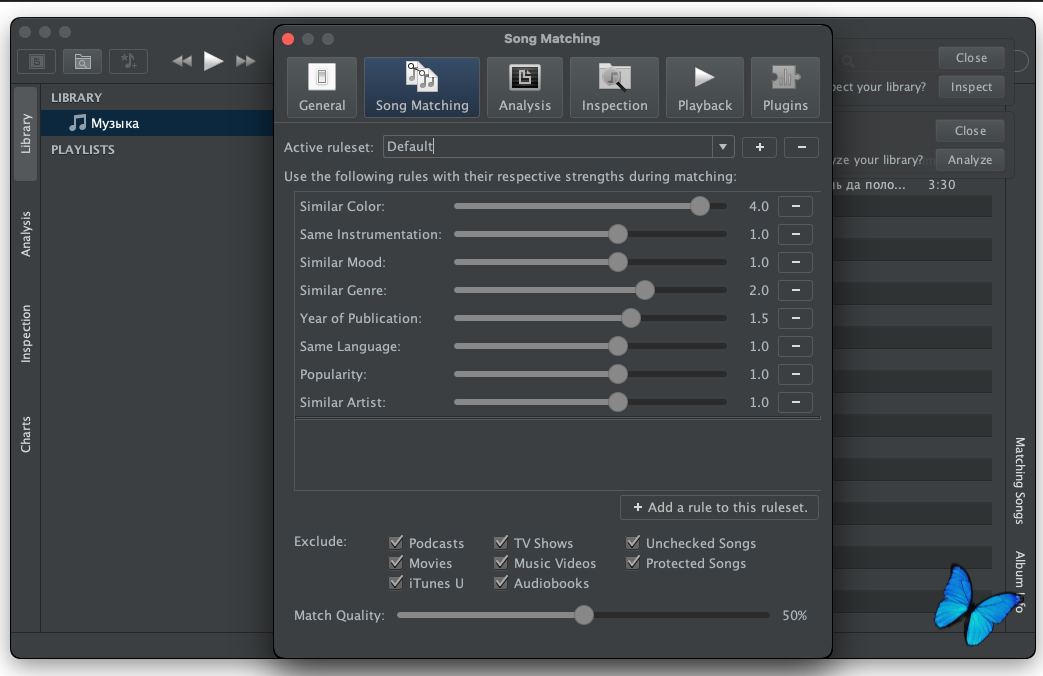Viewport: 1043px width, 676px height.
Task: Skip to the next track
Action: point(245,61)
